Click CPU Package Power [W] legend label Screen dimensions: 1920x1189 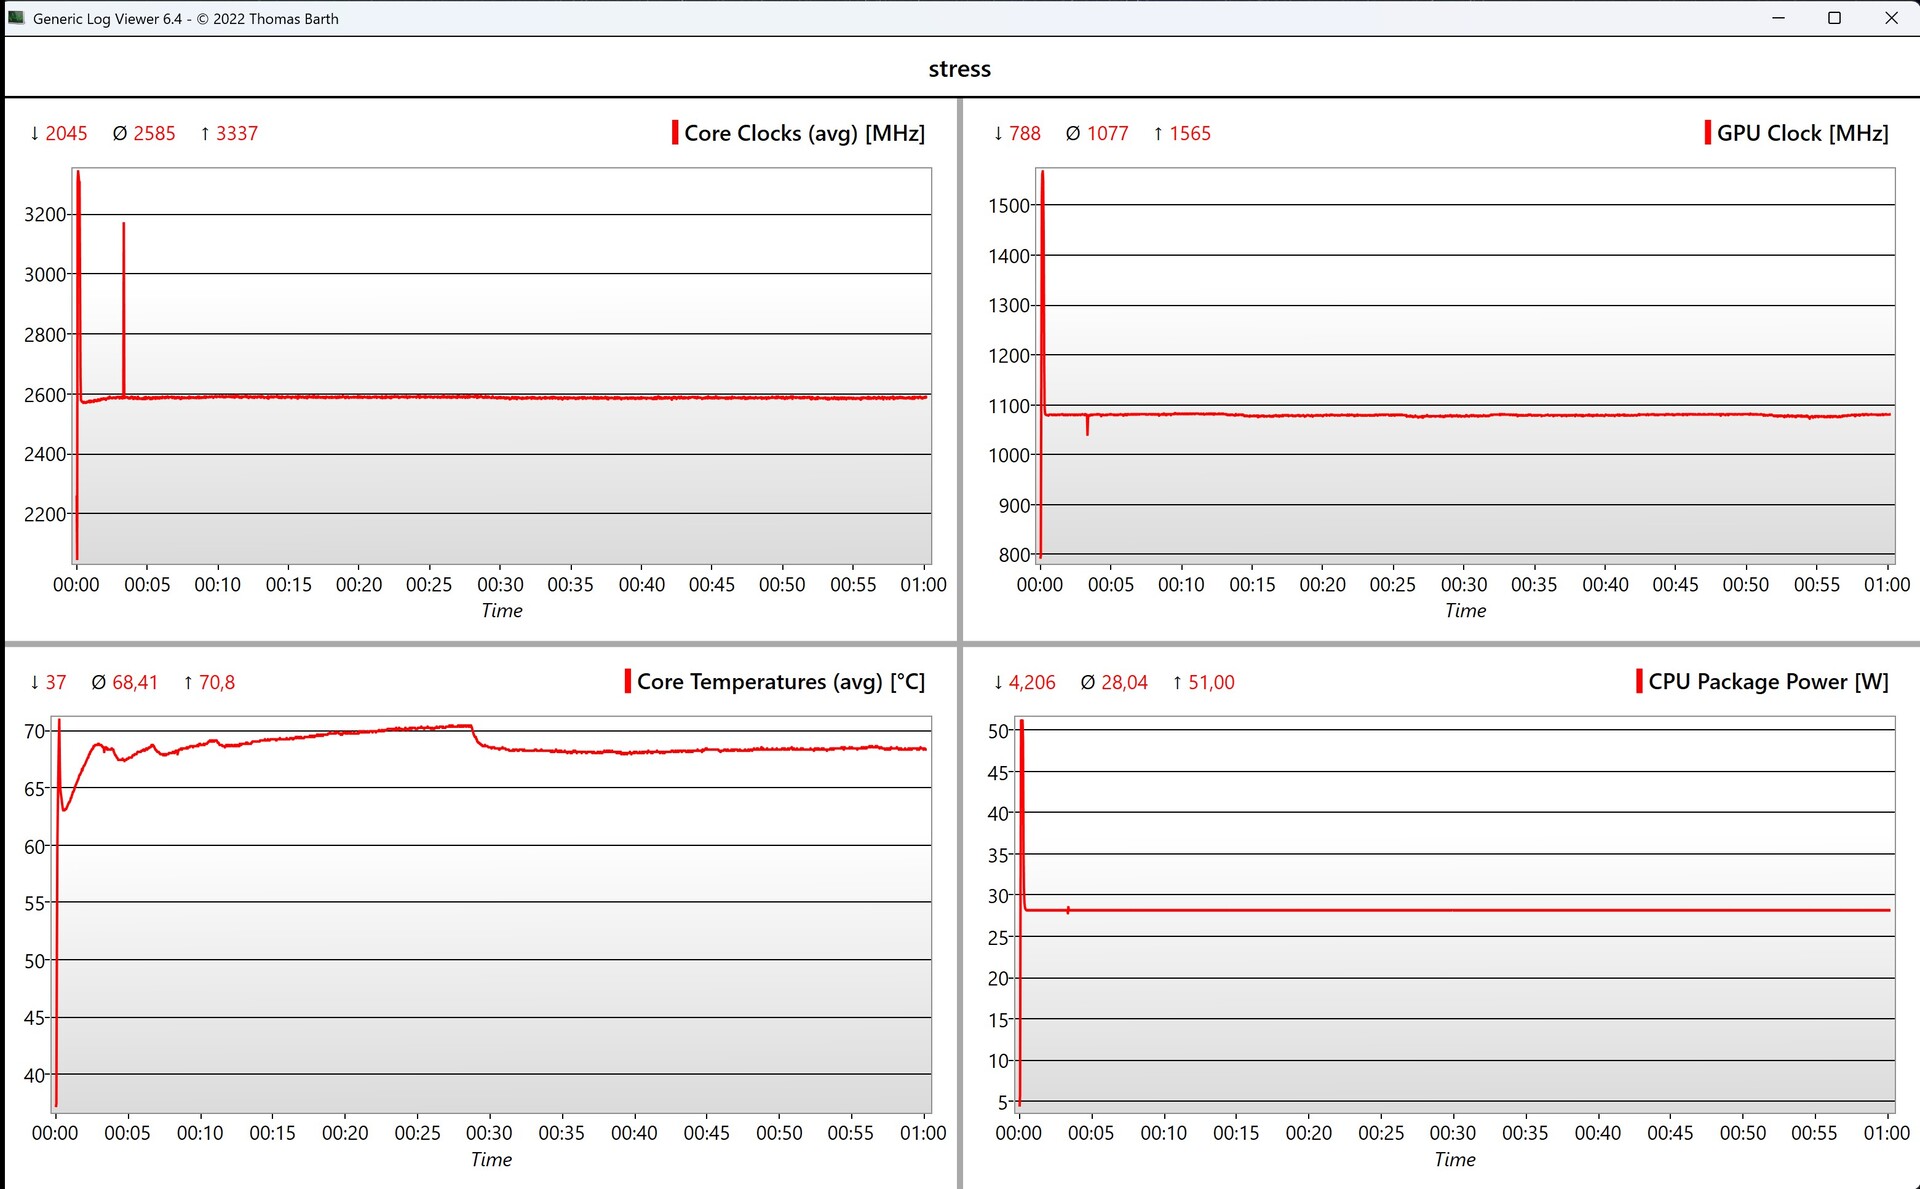(x=1768, y=681)
